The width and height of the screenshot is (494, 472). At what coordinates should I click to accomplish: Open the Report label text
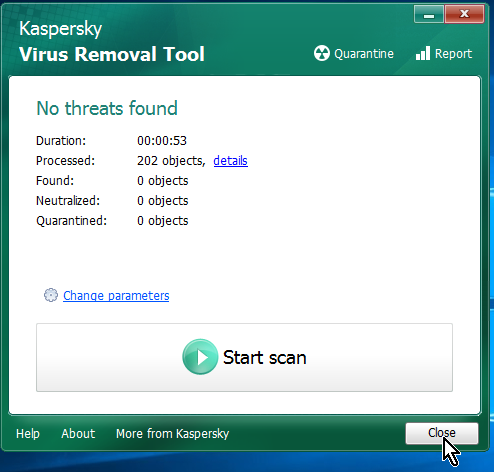(453, 54)
